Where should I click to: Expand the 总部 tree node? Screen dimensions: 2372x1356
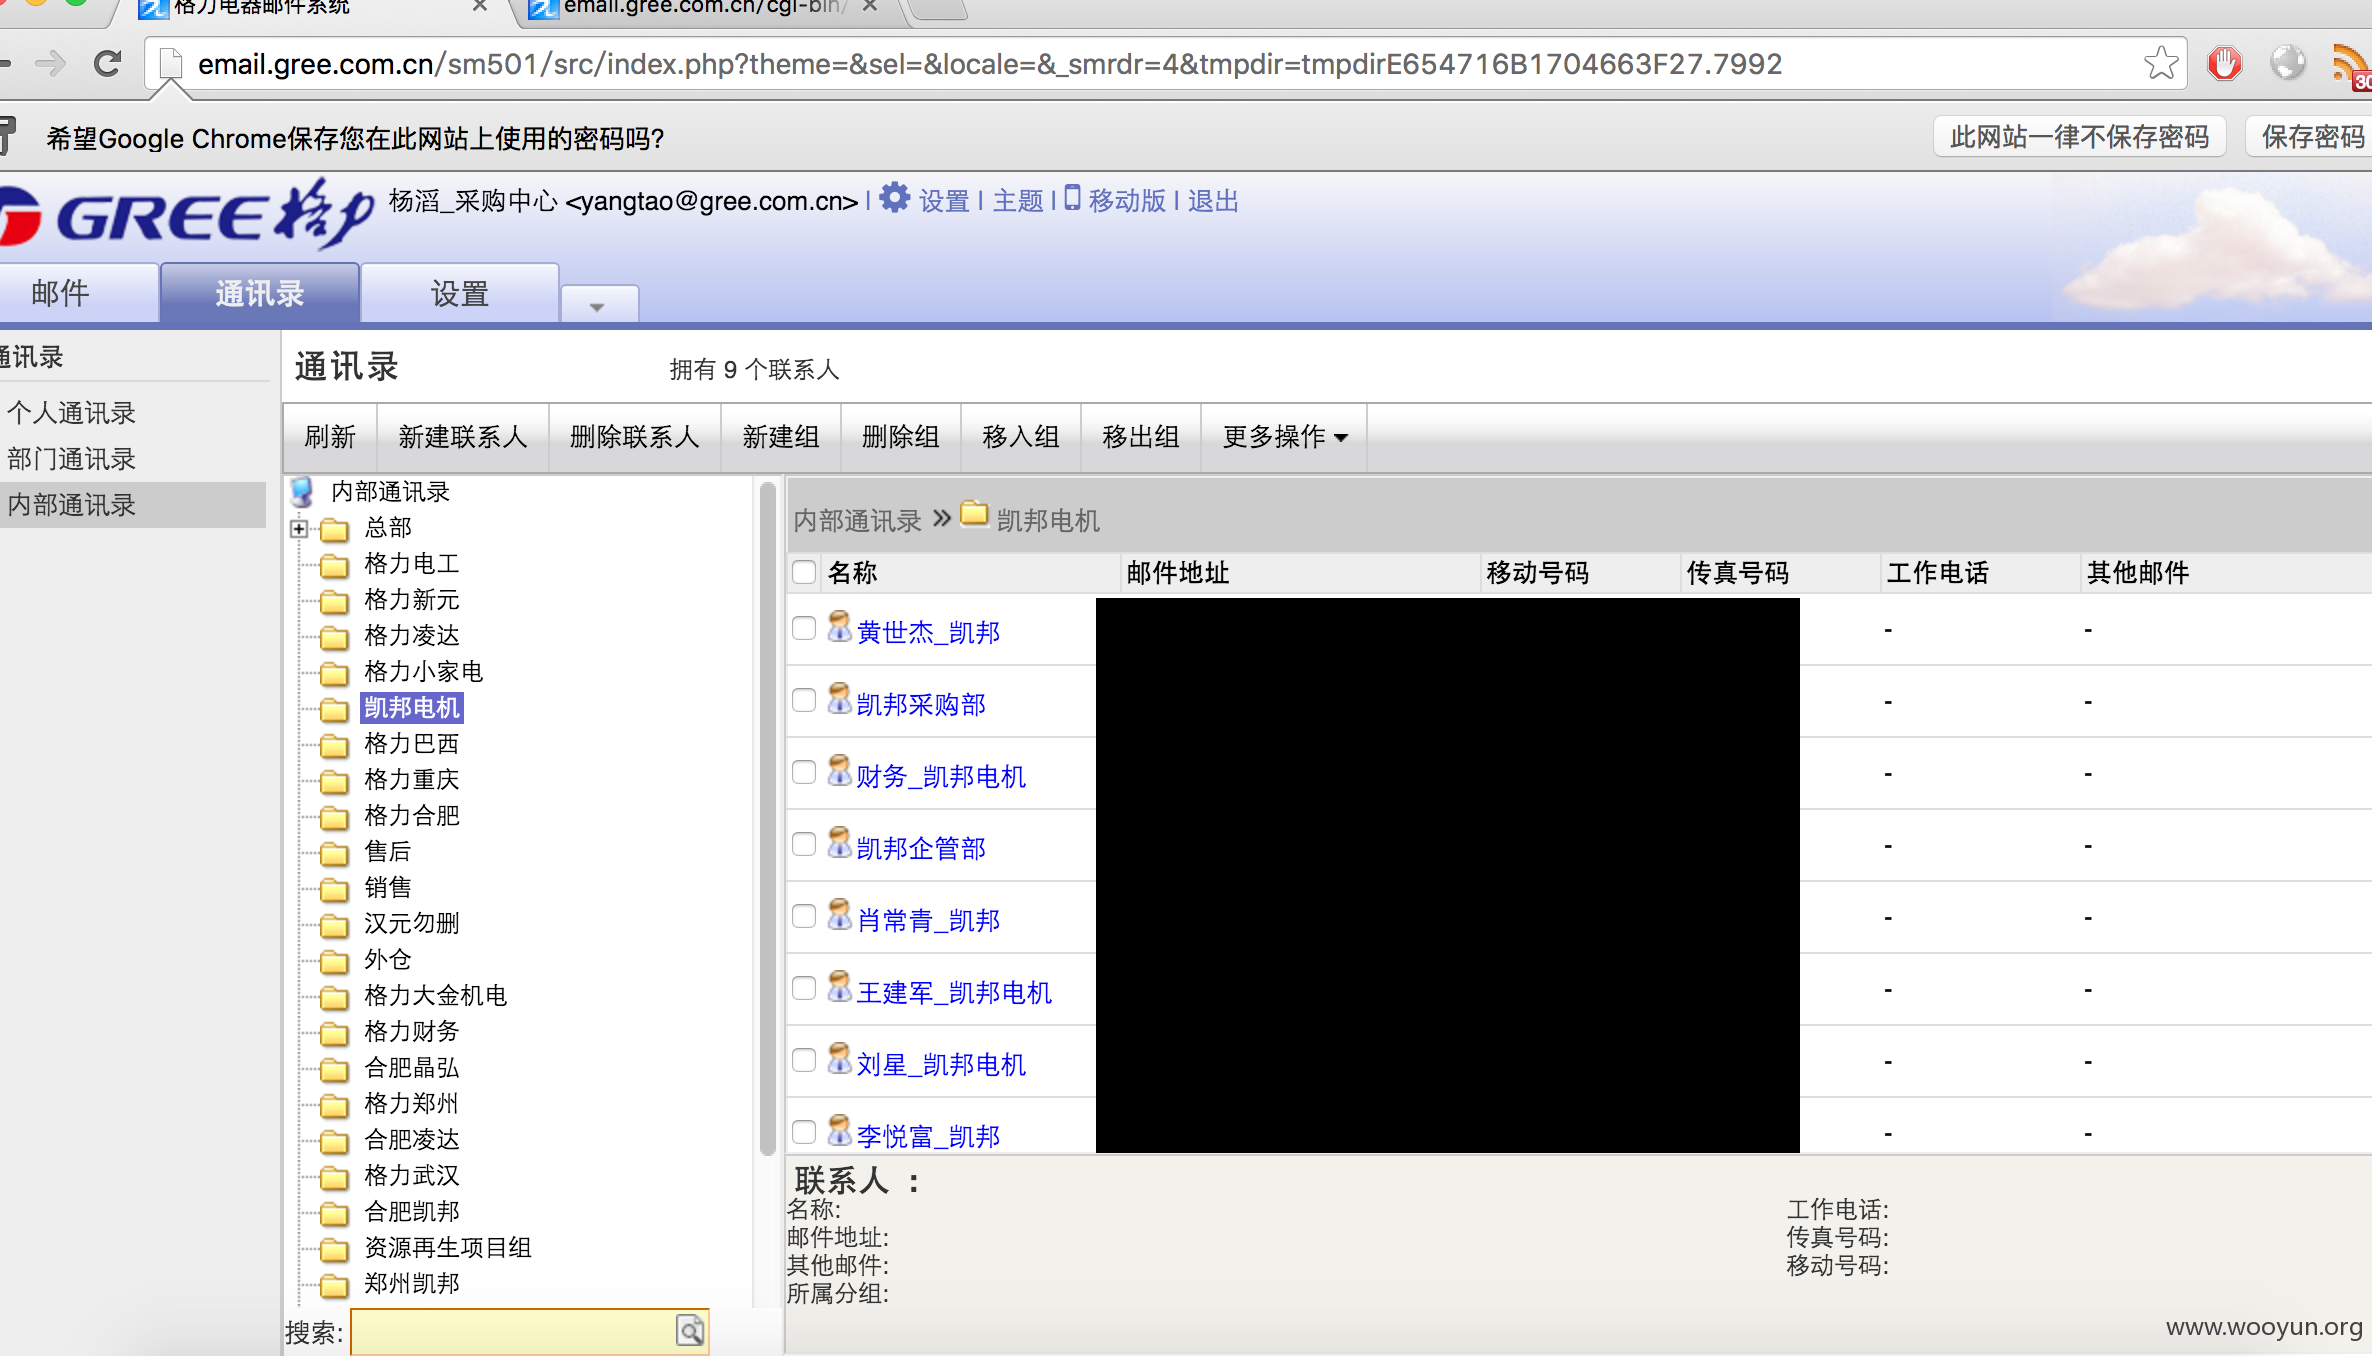299,528
